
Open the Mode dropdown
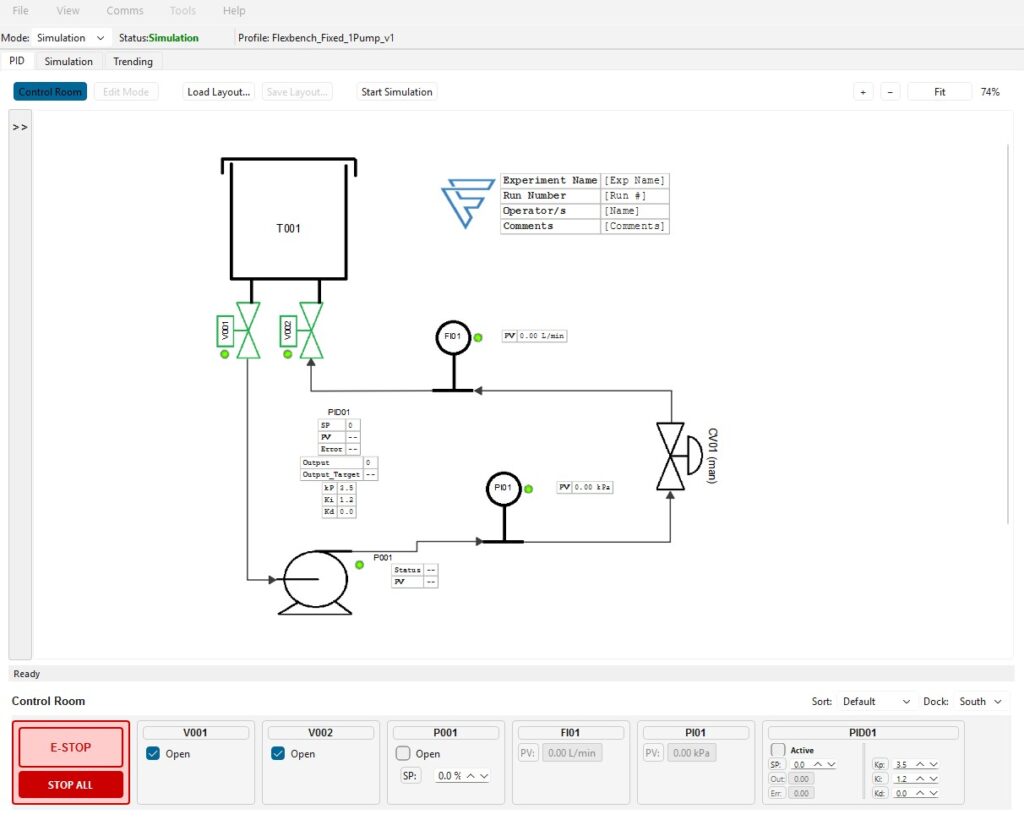click(x=69, y=38)
